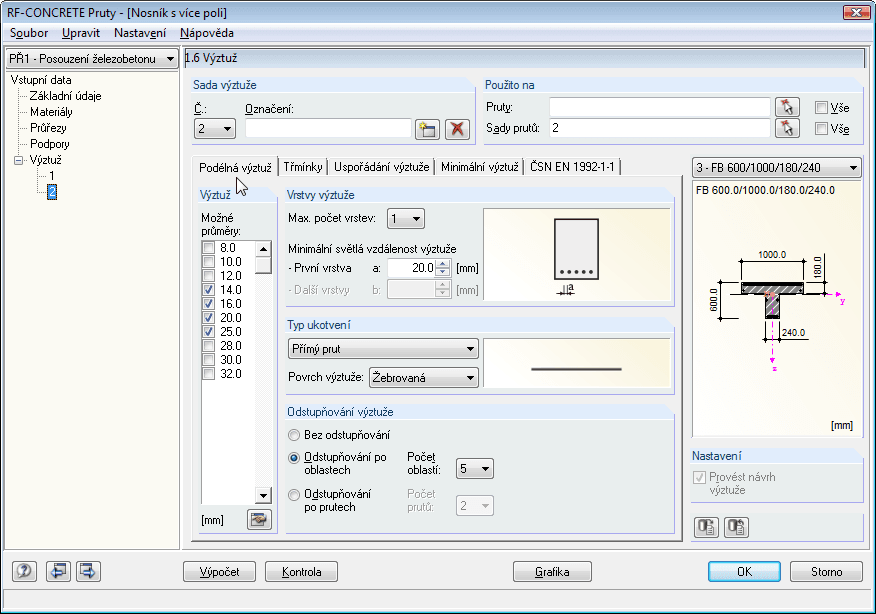Confirm with the OK button
This screenshot has width=876, height=614.
[744, 572]
